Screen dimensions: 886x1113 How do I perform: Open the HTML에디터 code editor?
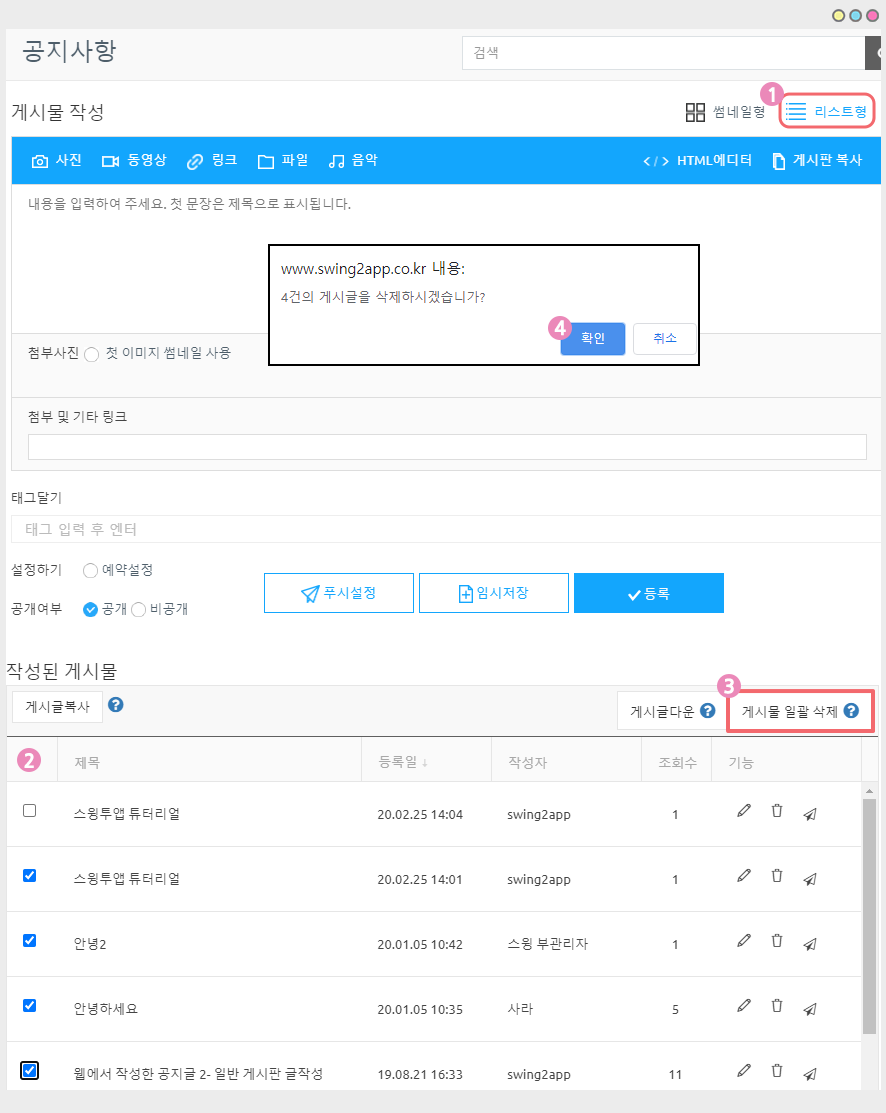(x=697, y=161)
